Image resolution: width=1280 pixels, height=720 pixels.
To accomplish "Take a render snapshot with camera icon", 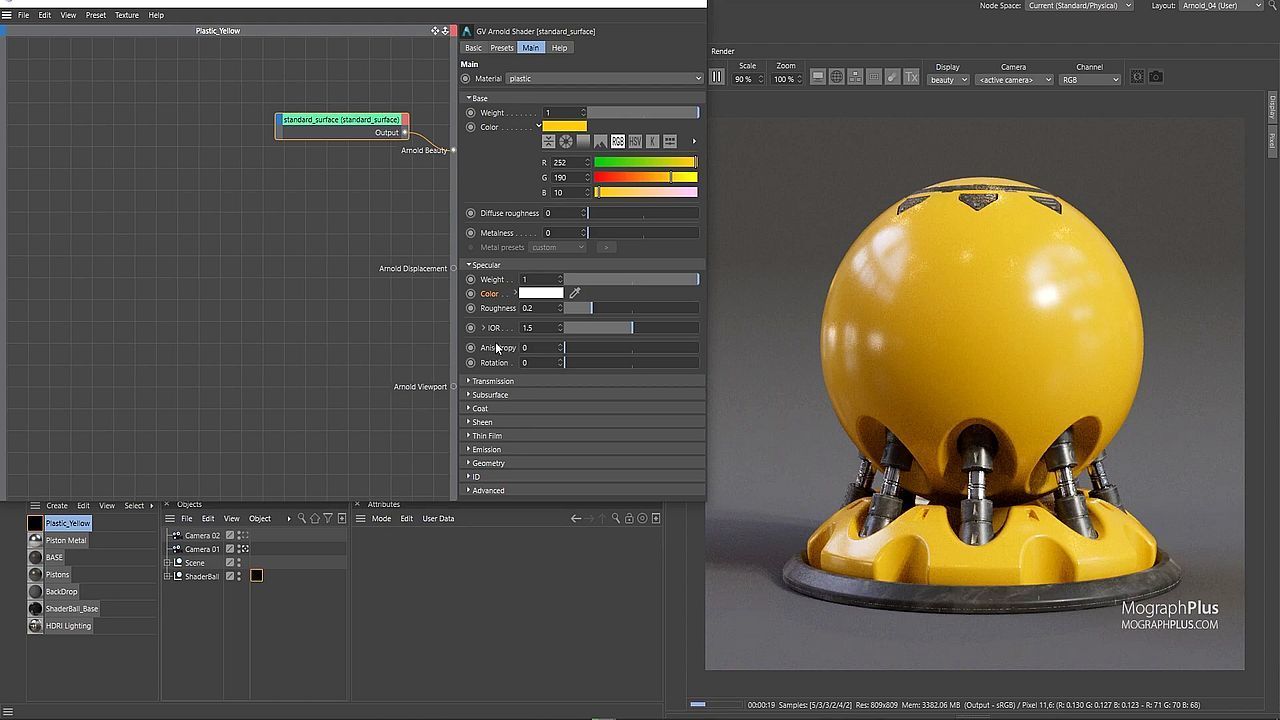I will point(1156,78).
